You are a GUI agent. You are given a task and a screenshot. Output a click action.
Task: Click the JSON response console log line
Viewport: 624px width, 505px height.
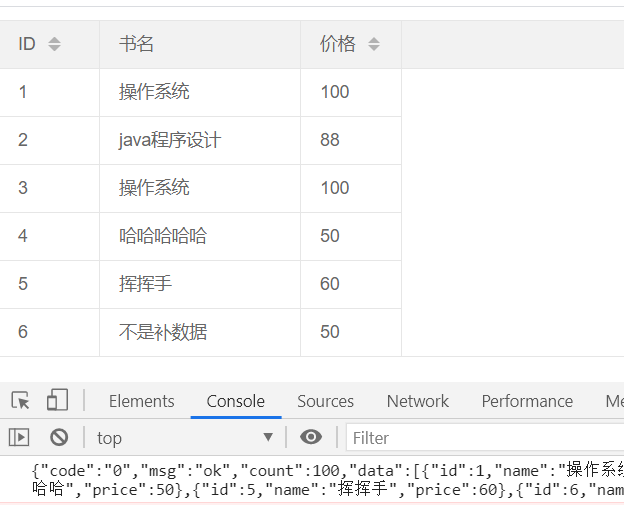tap(328, 480)
